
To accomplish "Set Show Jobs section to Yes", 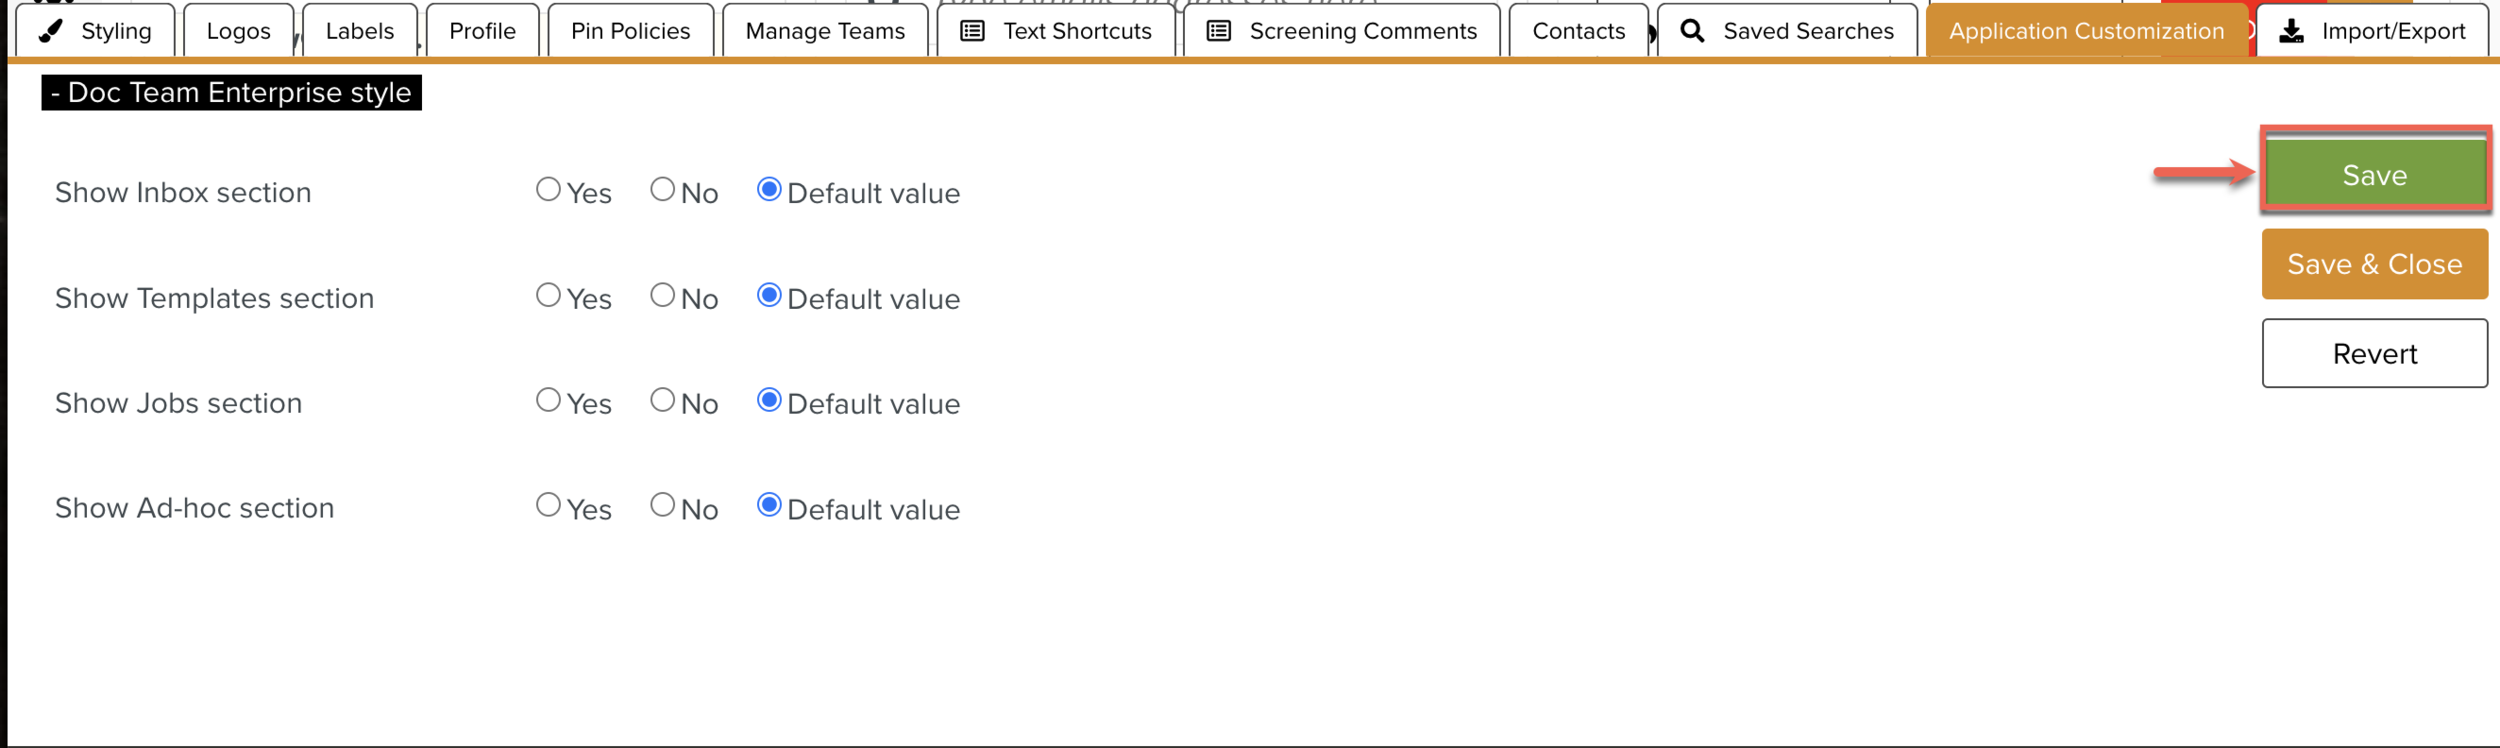I will [x=548, y=401].
